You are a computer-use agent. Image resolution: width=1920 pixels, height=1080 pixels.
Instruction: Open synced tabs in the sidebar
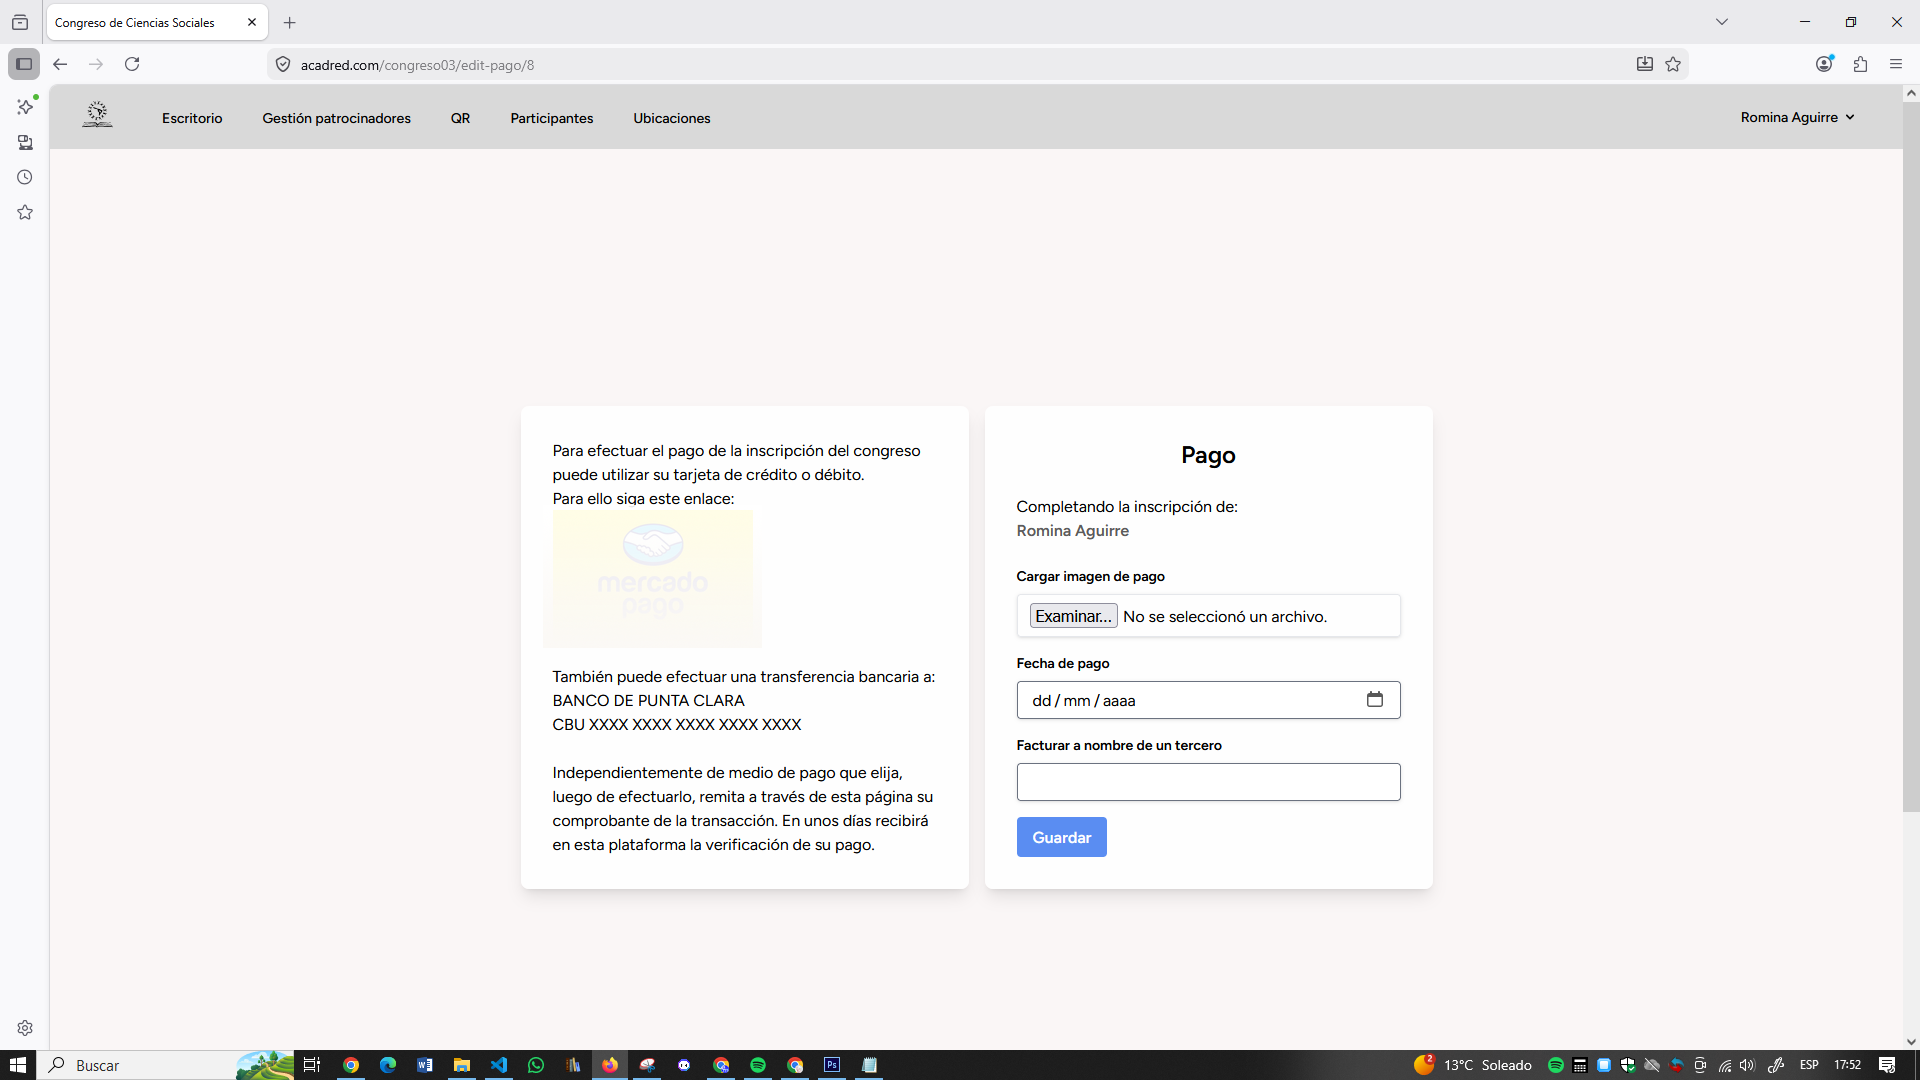25,142
